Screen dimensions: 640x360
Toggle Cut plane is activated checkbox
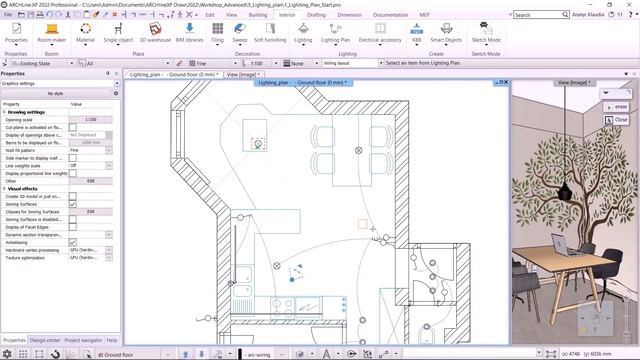pos(73,127)
